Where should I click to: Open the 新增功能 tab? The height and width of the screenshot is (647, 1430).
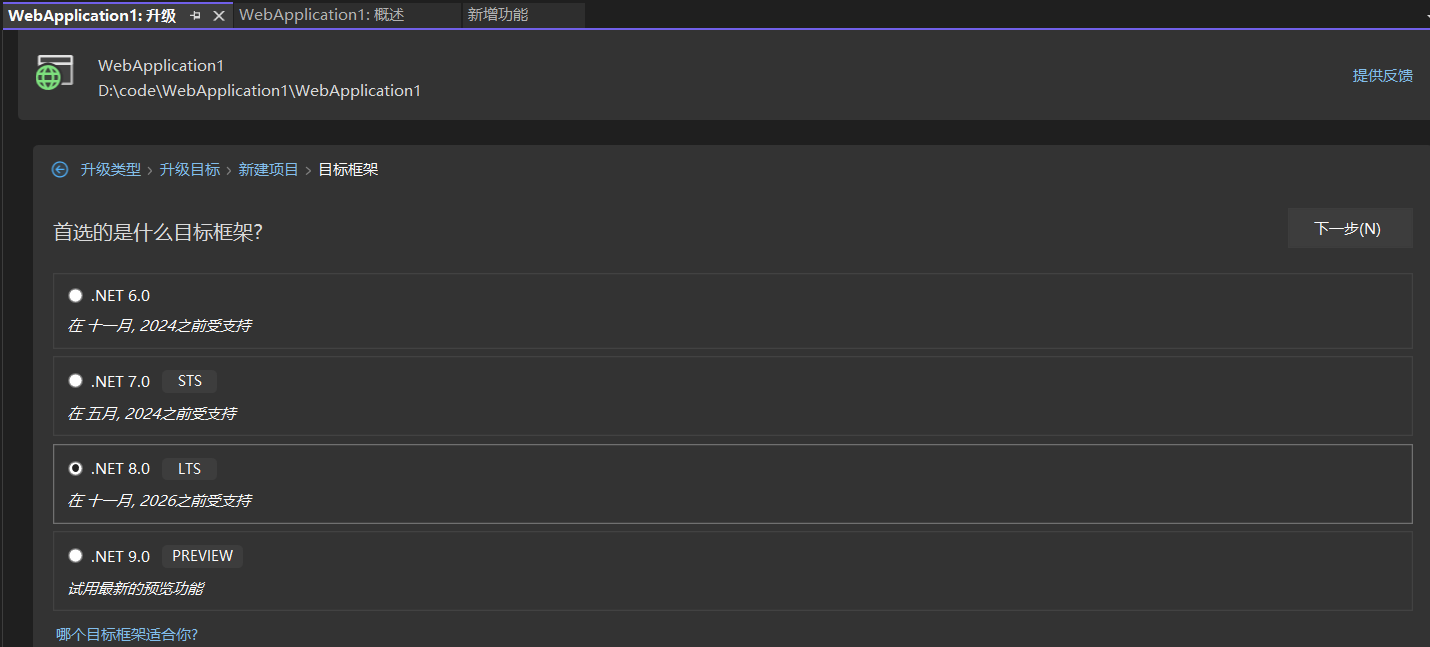click(x=498, y=15)
